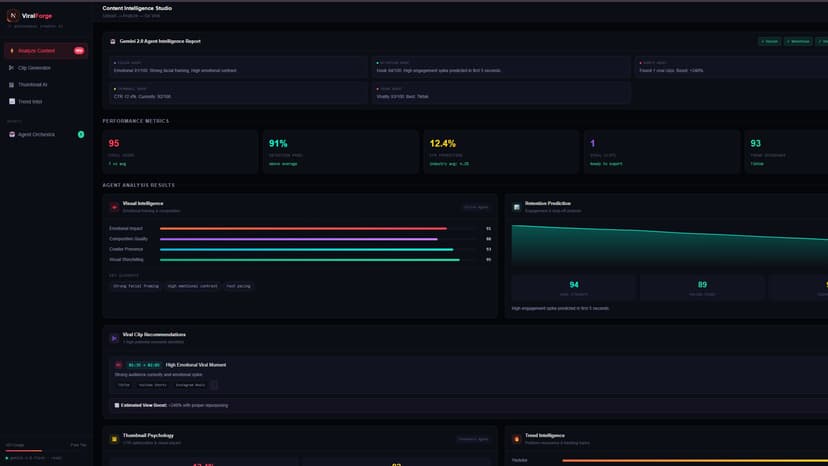Open the high engagement spike insight card
Viewport: 828px width, 466px height.
click(501, 67)
